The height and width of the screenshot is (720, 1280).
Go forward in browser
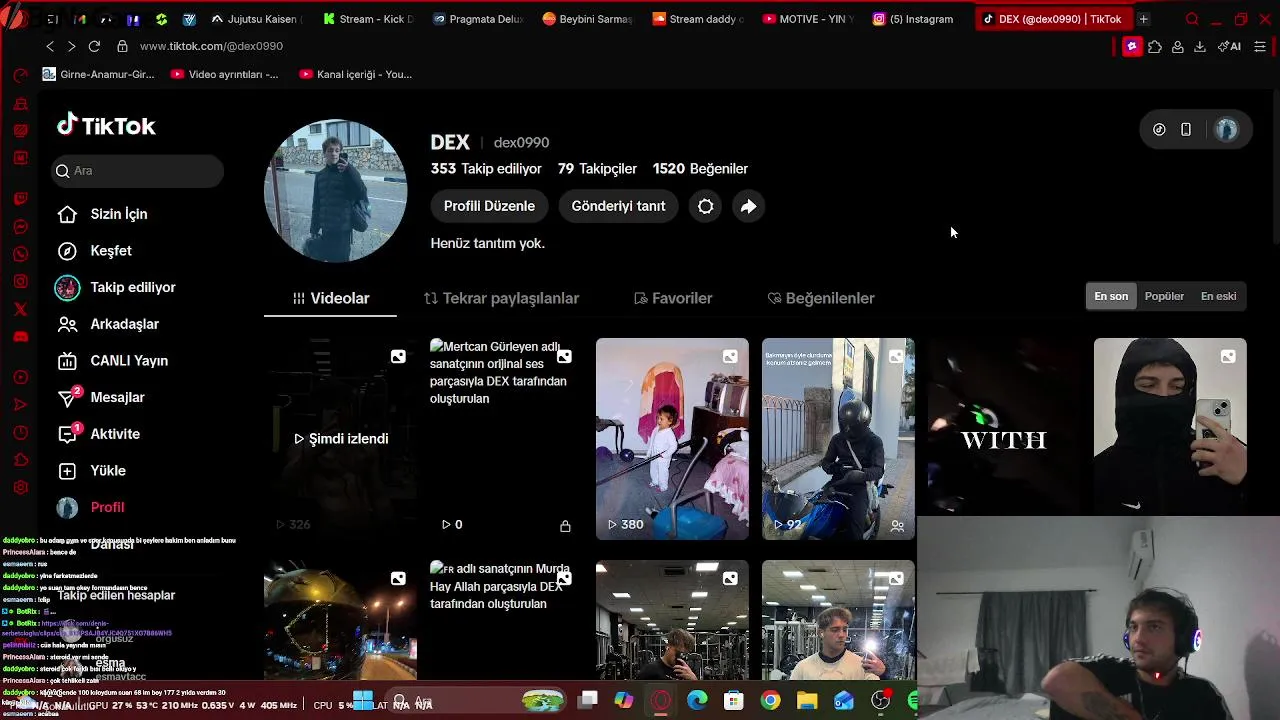click(x=71, y=46)
